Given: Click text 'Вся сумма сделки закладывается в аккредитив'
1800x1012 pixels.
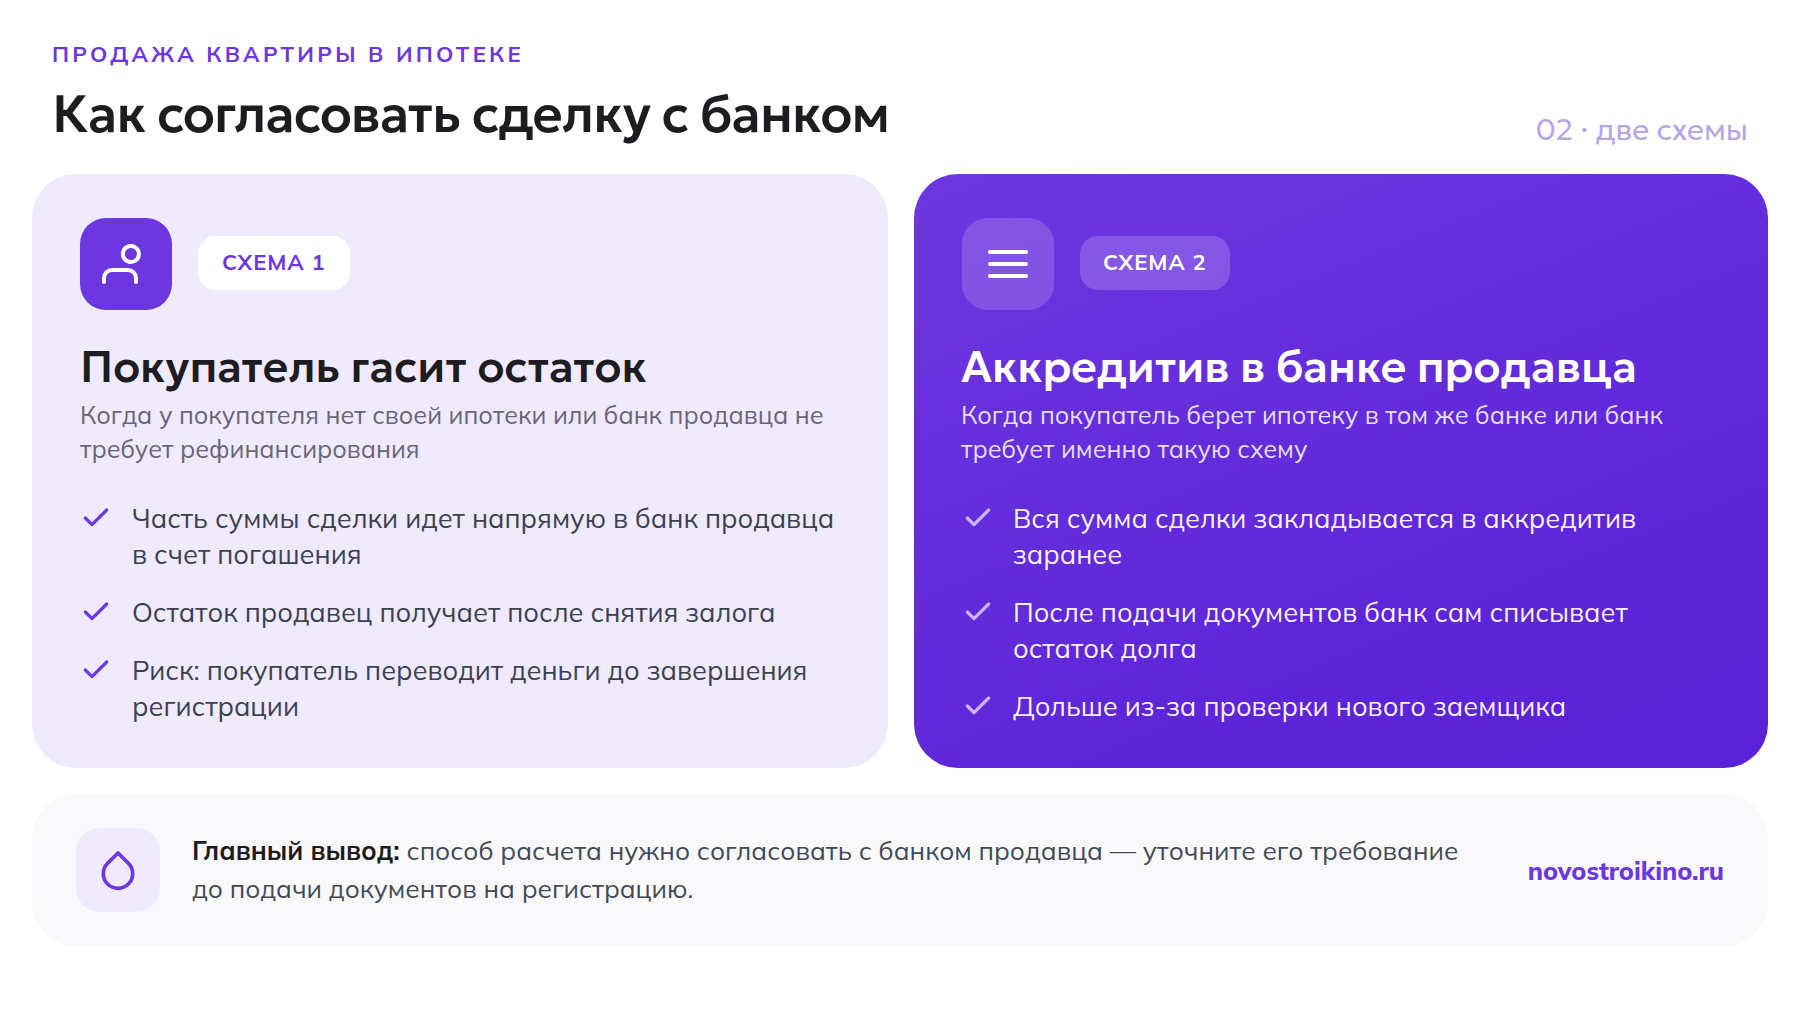Looking at the screenshot, I should 1325,519.
